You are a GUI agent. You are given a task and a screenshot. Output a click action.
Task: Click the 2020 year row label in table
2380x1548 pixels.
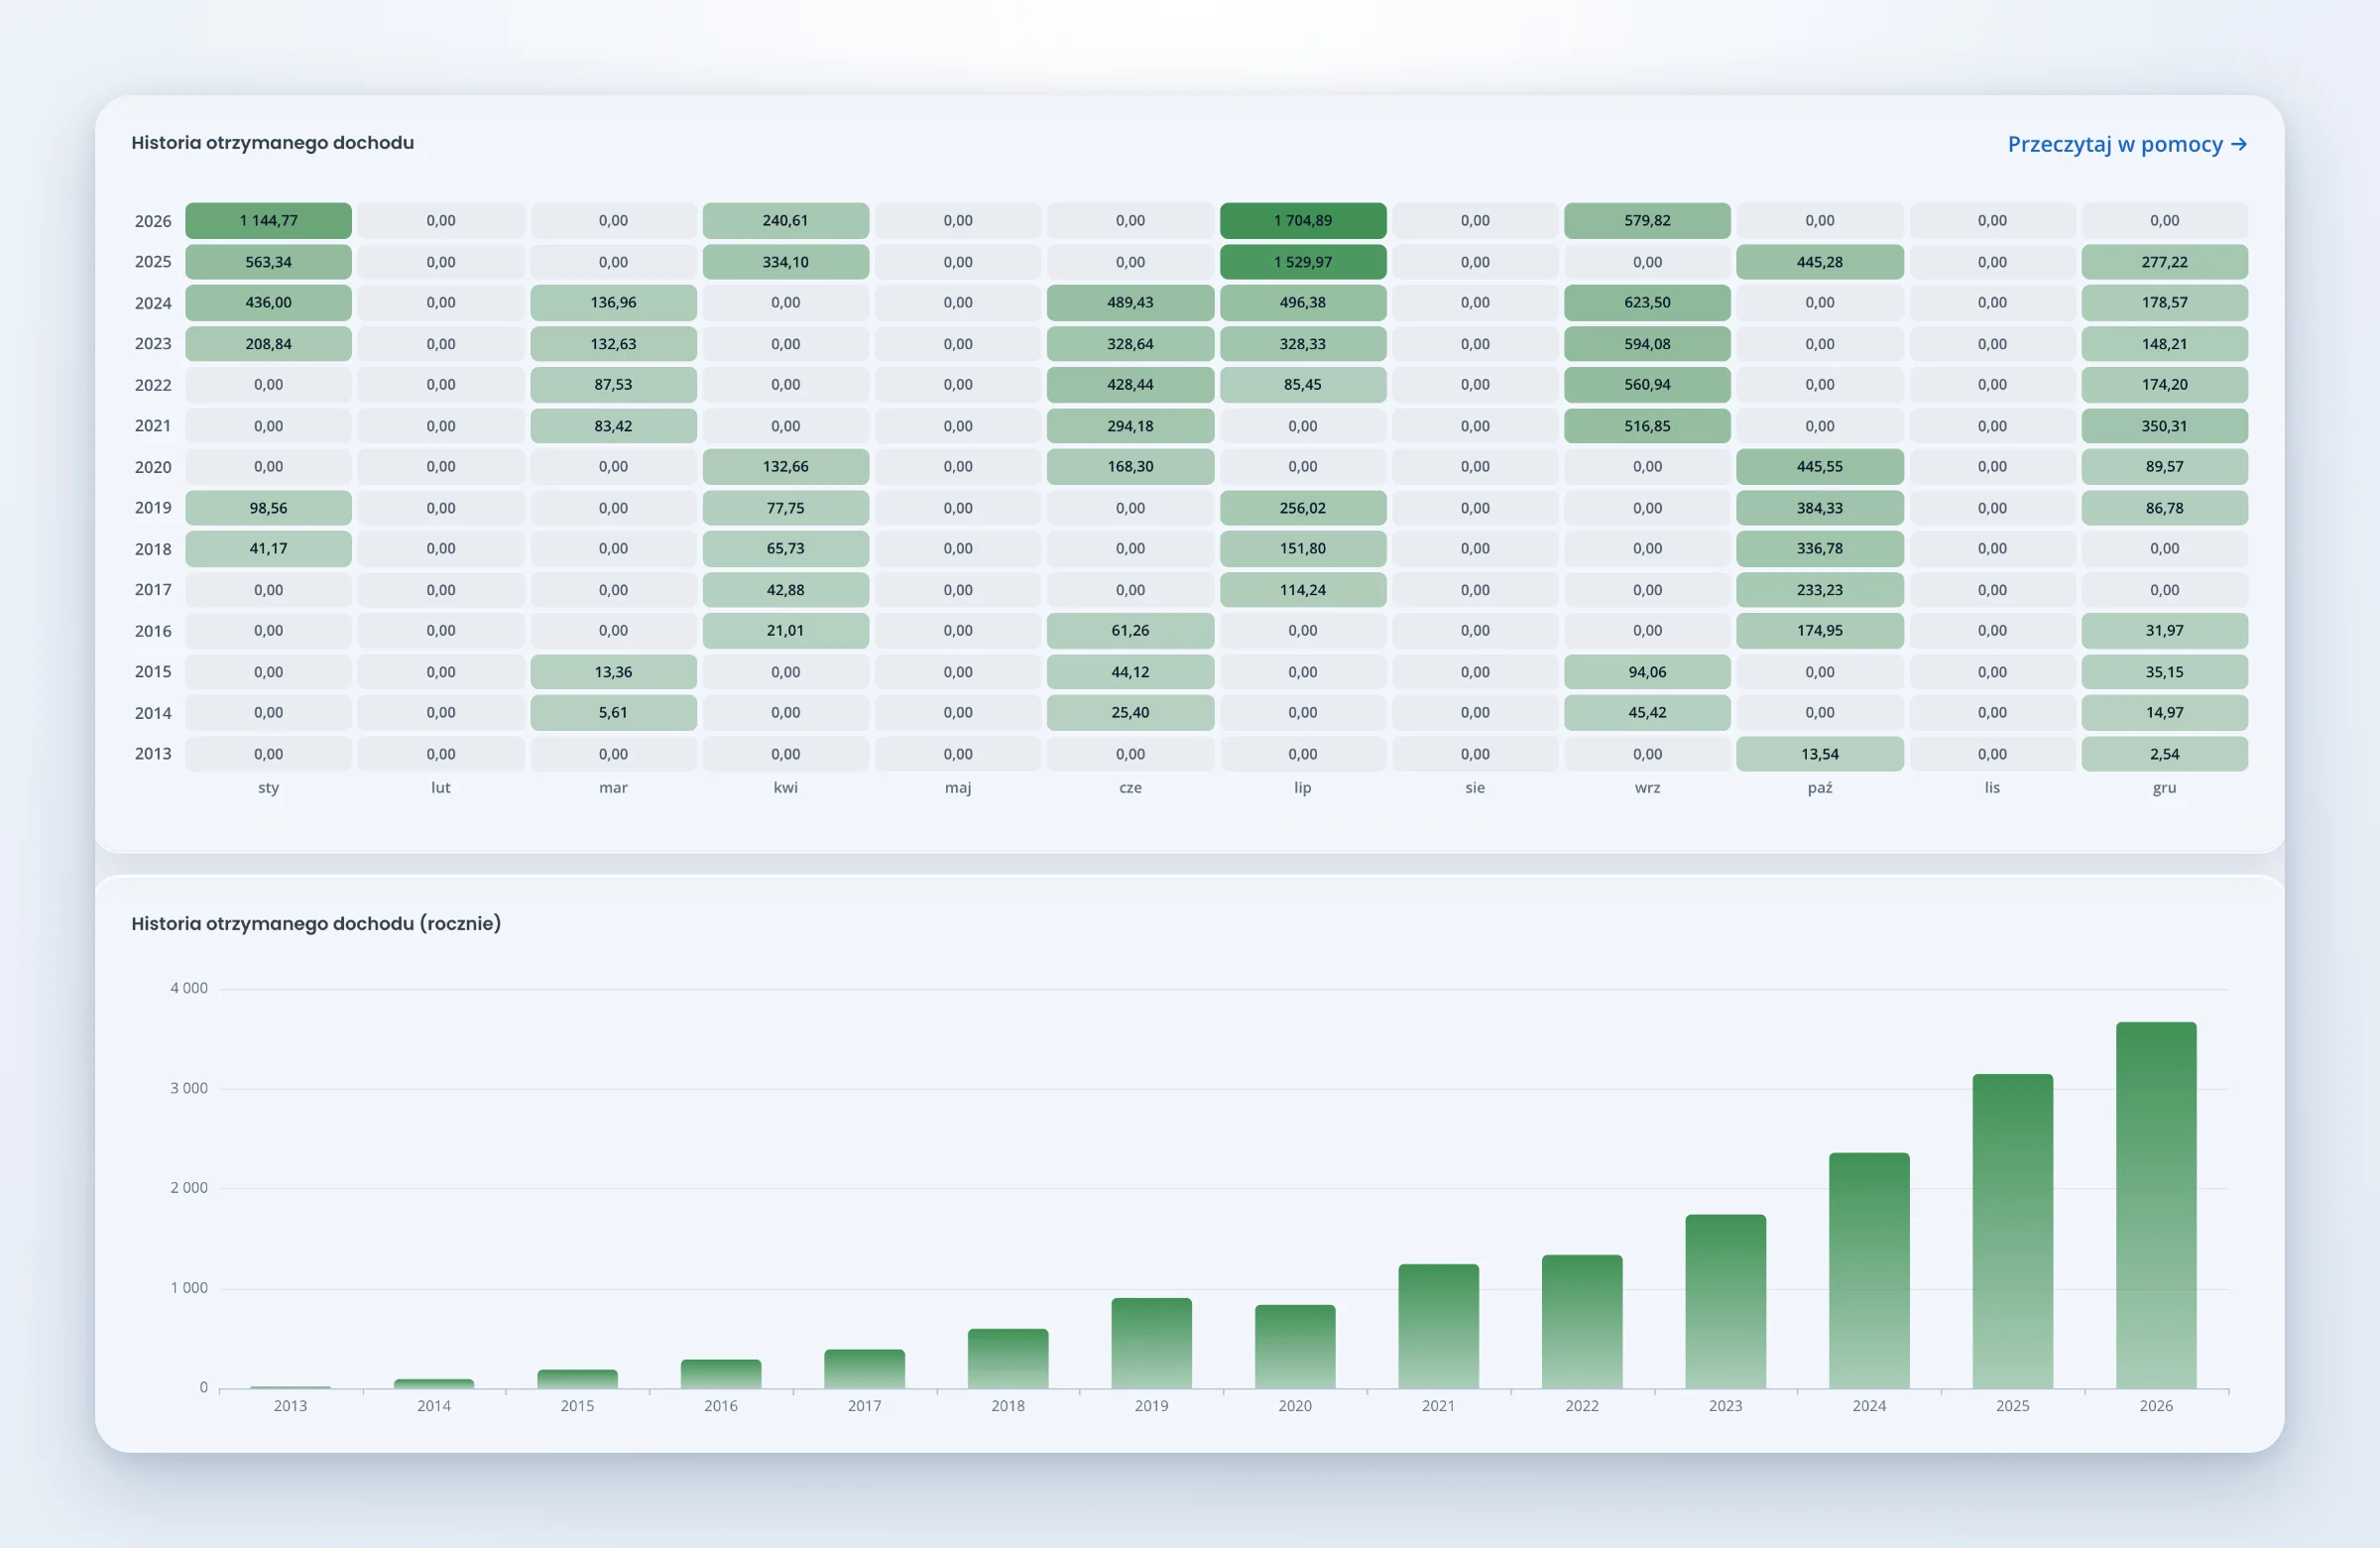tap(153, 467)
